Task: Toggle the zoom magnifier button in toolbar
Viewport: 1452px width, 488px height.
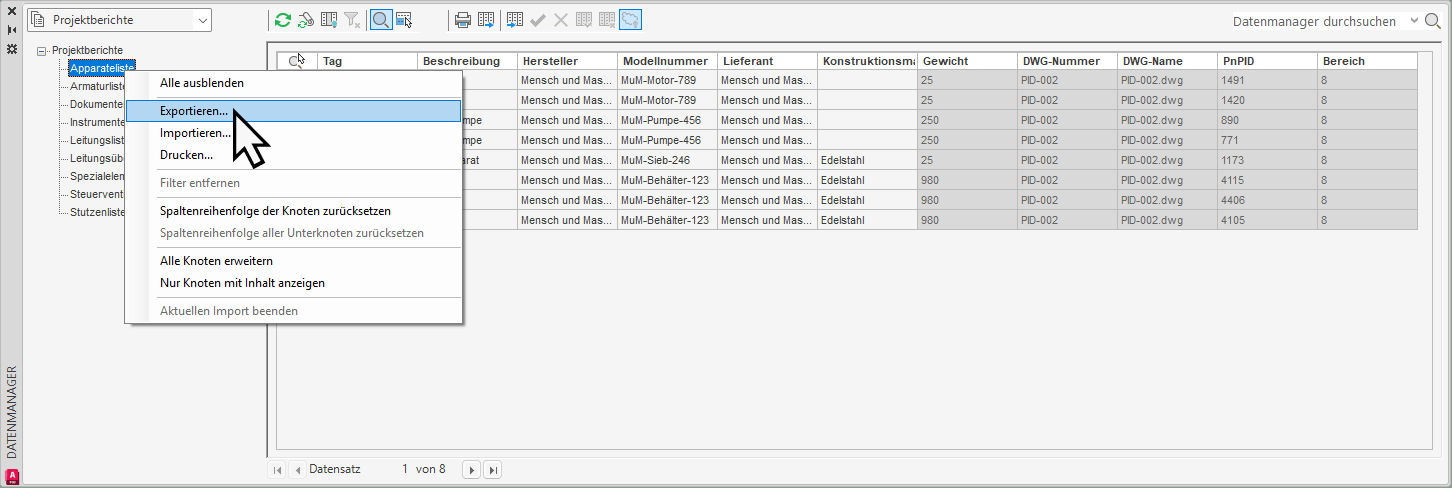Action: click(x=381, y=20)
